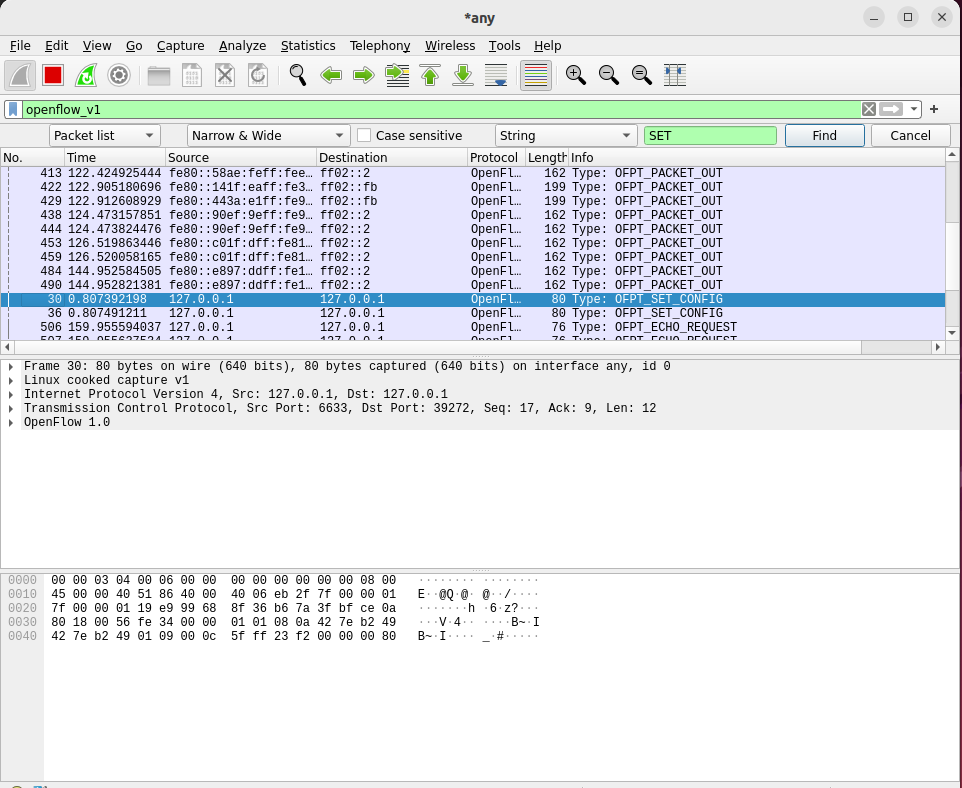Click display filter bookmark icon
The width and height of the screenshot is (962, 788).
[x=13, y=109]
